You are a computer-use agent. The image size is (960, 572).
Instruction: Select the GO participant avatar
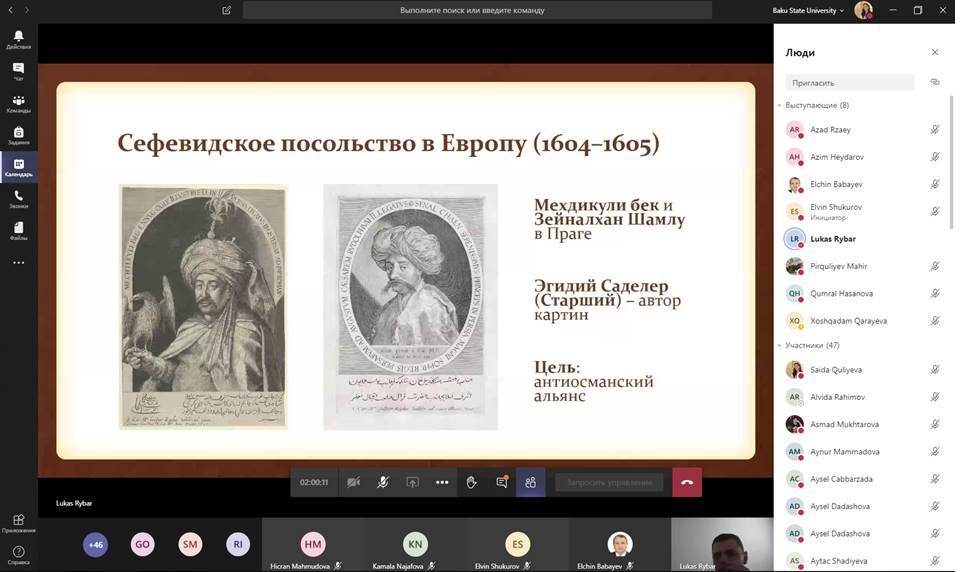pyautogui.click(x=143, y=544)
